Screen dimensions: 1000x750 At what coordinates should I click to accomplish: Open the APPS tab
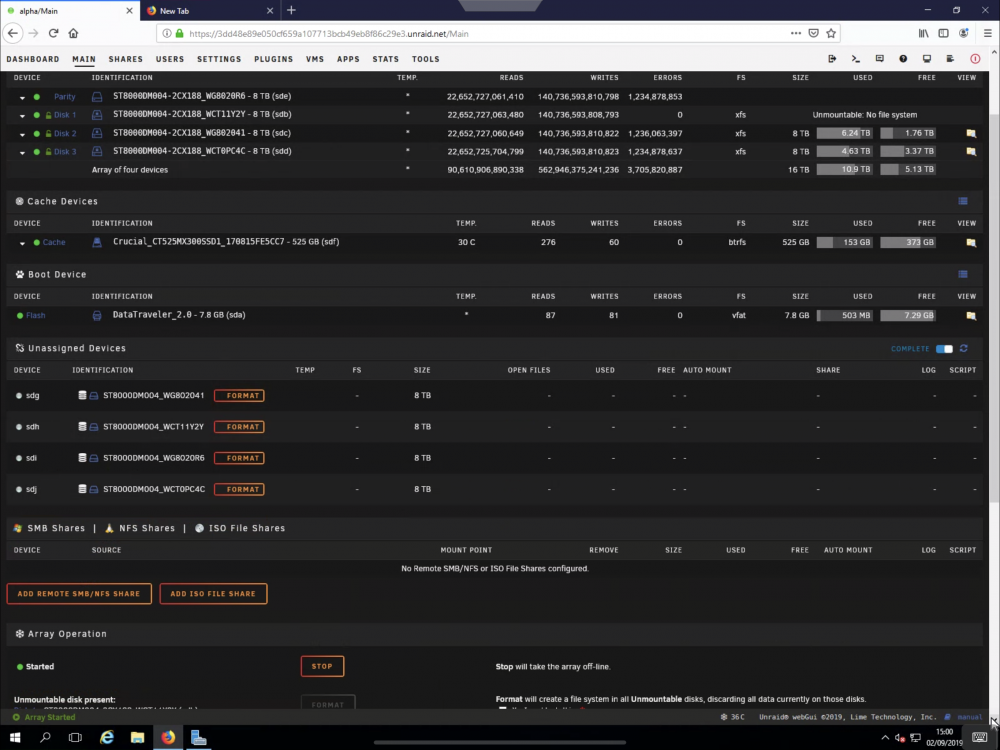pos(348,59)
